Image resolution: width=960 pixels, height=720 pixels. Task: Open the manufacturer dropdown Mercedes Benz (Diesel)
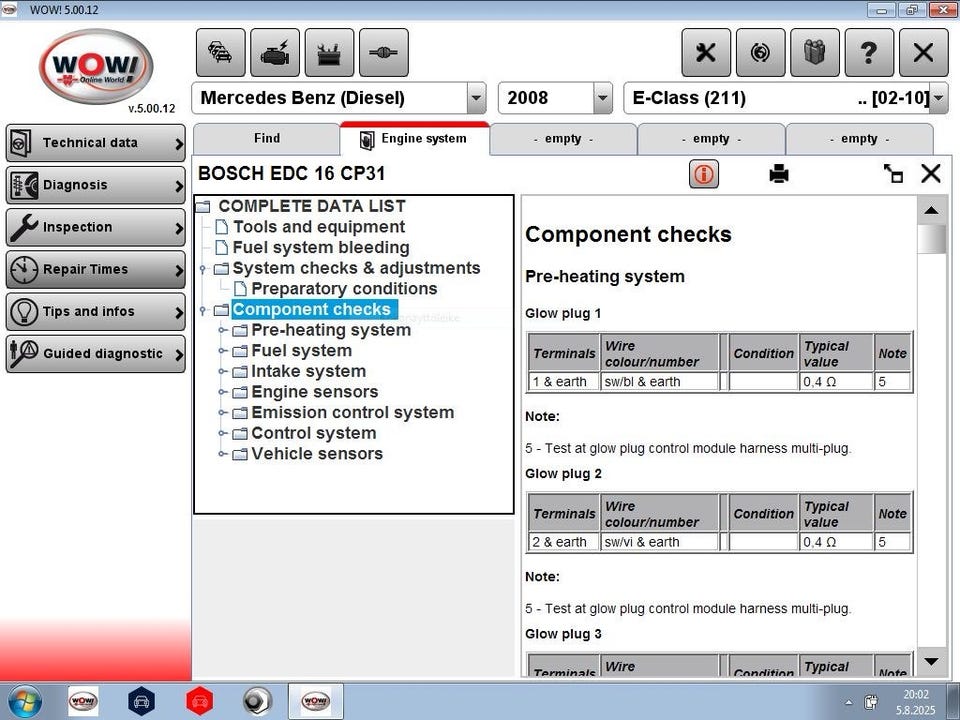[339, 98]
